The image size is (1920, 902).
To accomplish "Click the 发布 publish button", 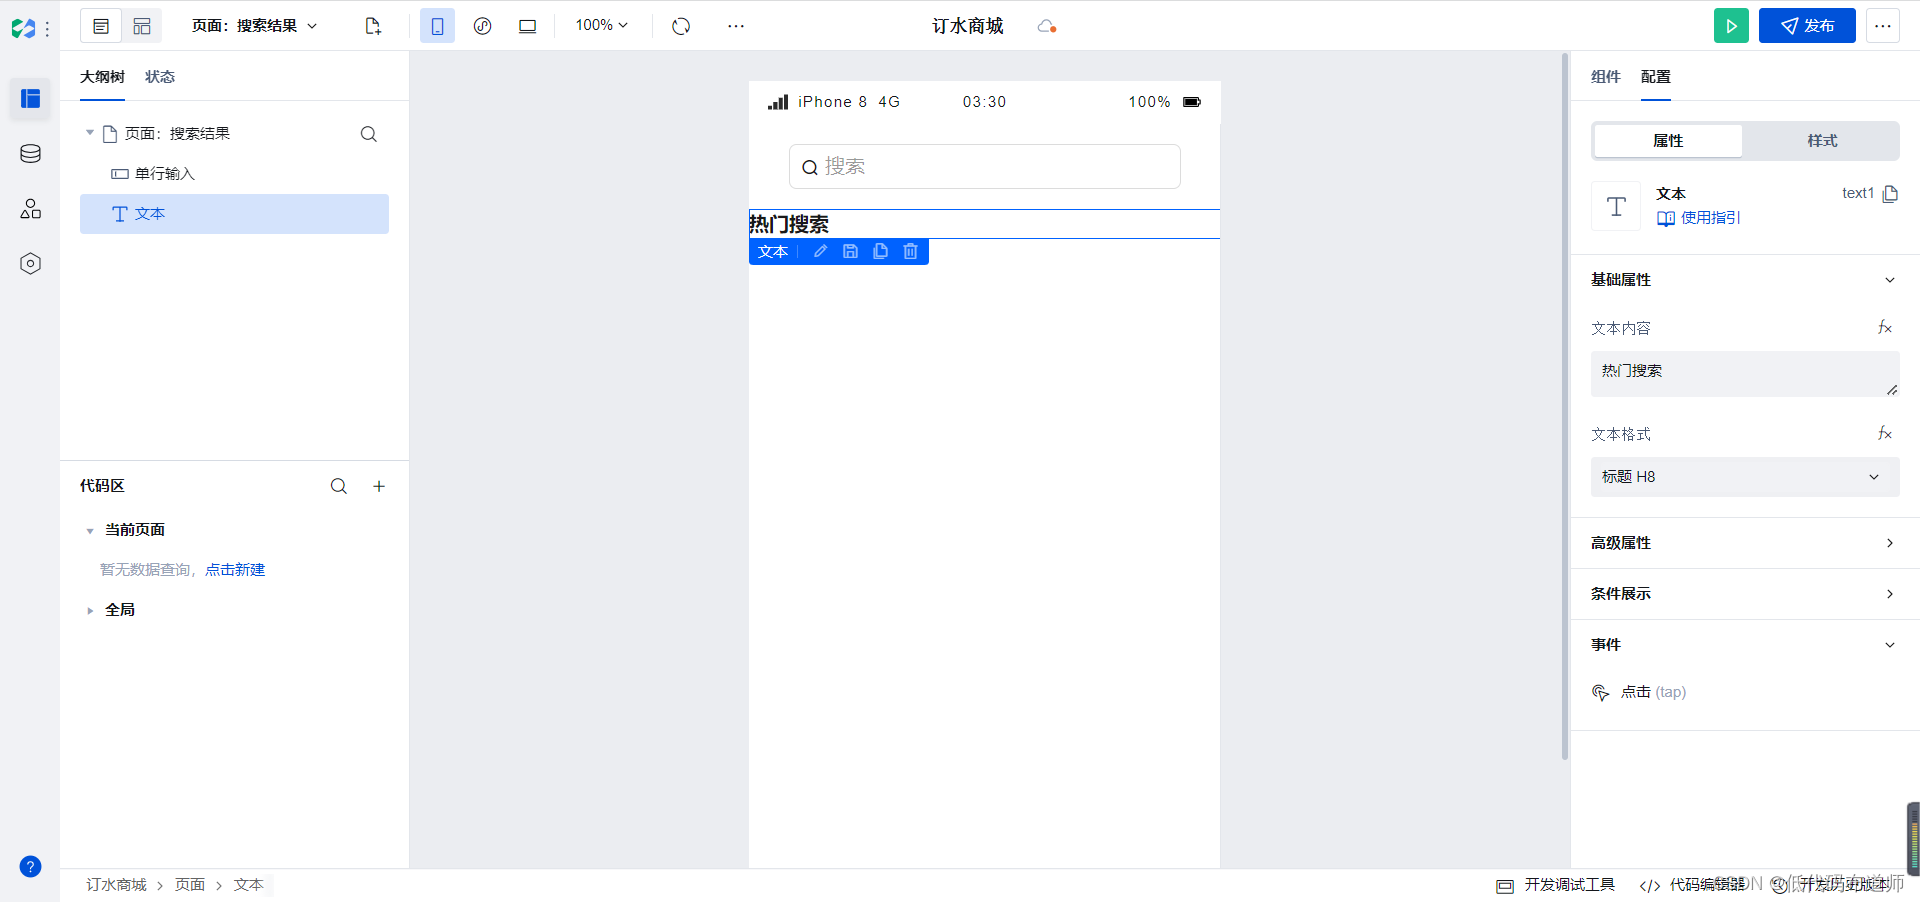I will tap(1807, 26).
